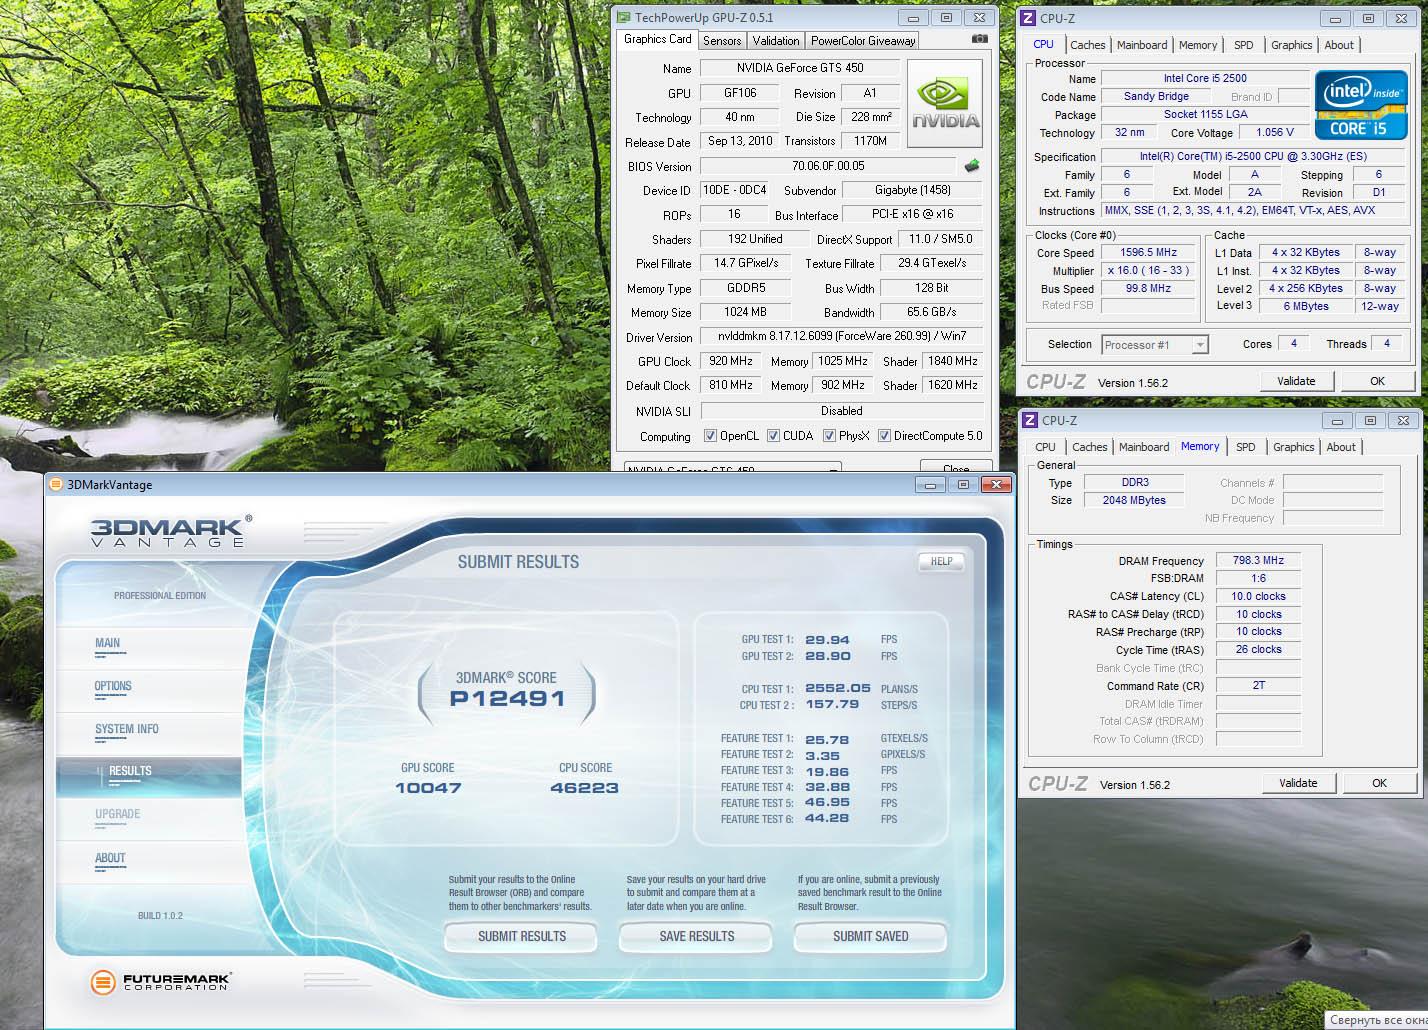Click the GPU score value 10047
This screenshot has height=1030, width=1428.
click(x=428, y=788)
